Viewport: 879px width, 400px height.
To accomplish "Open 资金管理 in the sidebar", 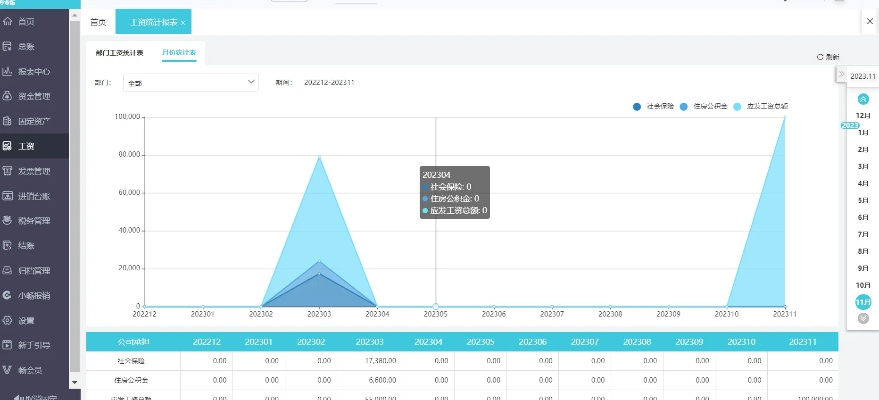I will pos(34,96).
